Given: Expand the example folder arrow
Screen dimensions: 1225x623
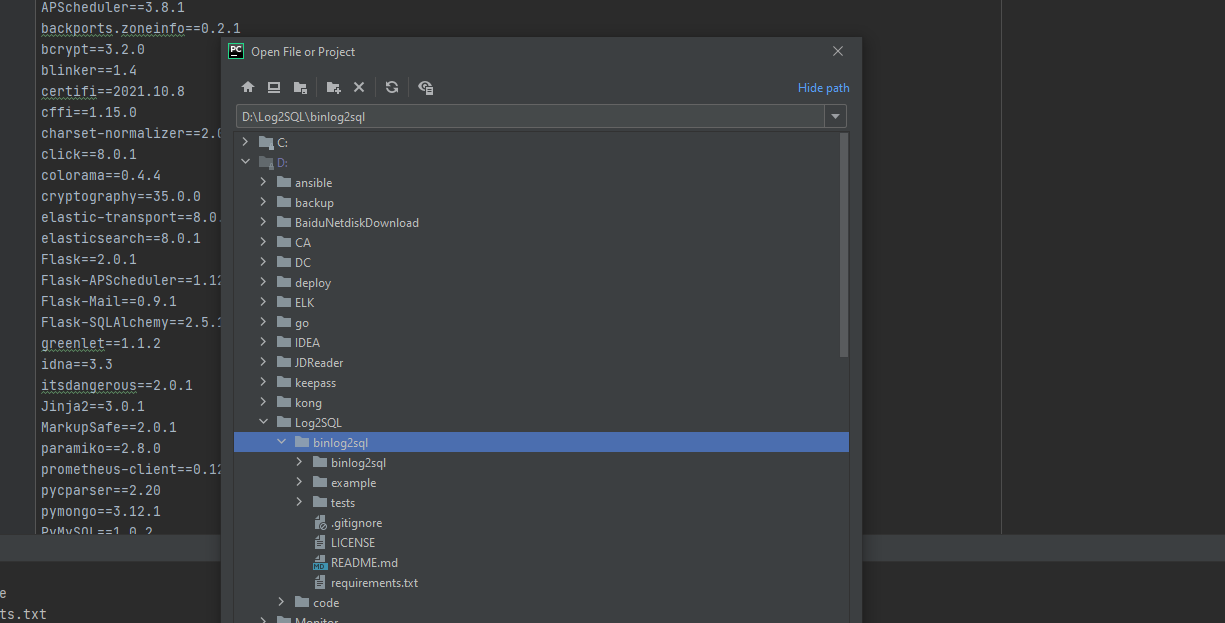Looking at the screenshot, I should click(x=300, y=482).
